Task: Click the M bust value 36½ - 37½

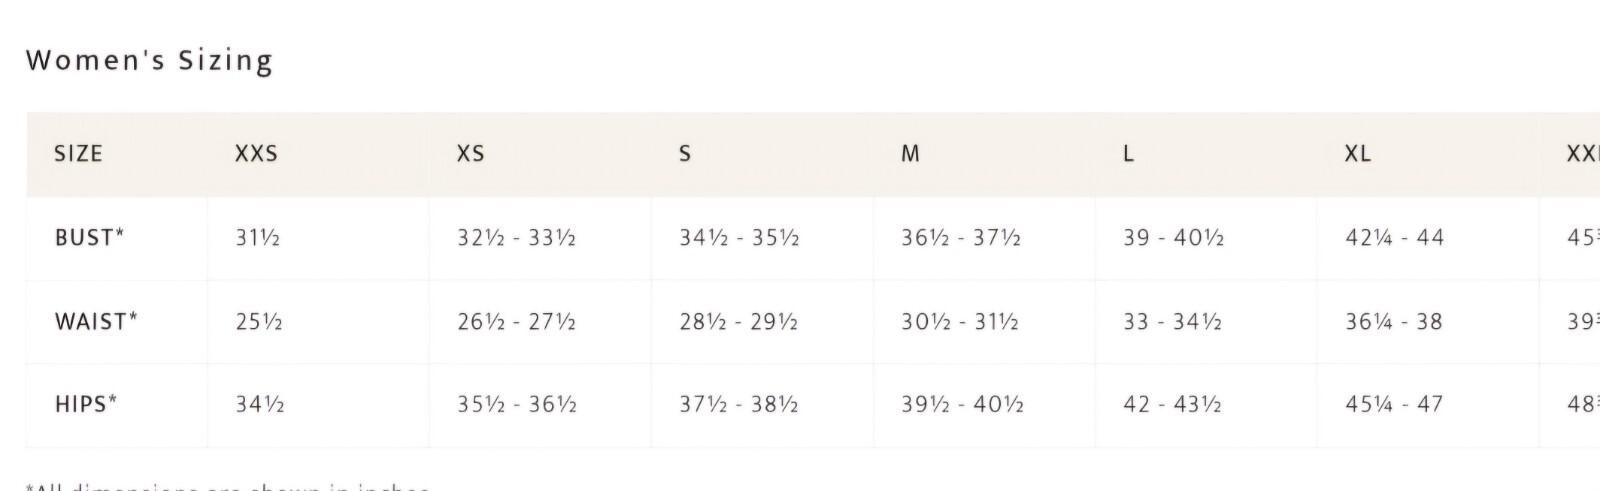Action: tap(960, 238)
